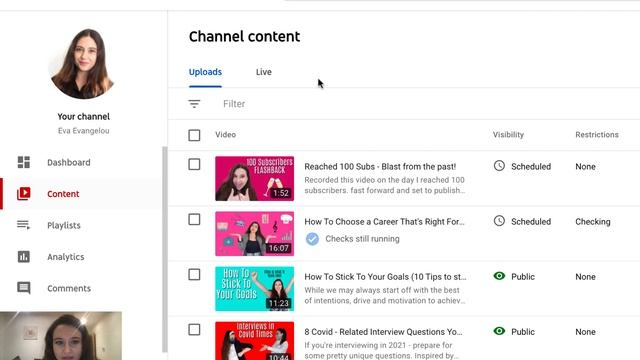The height and width of the screenshot is (360, 640).
Task: Click the Your channel label
Action: (x=84, y=117)
